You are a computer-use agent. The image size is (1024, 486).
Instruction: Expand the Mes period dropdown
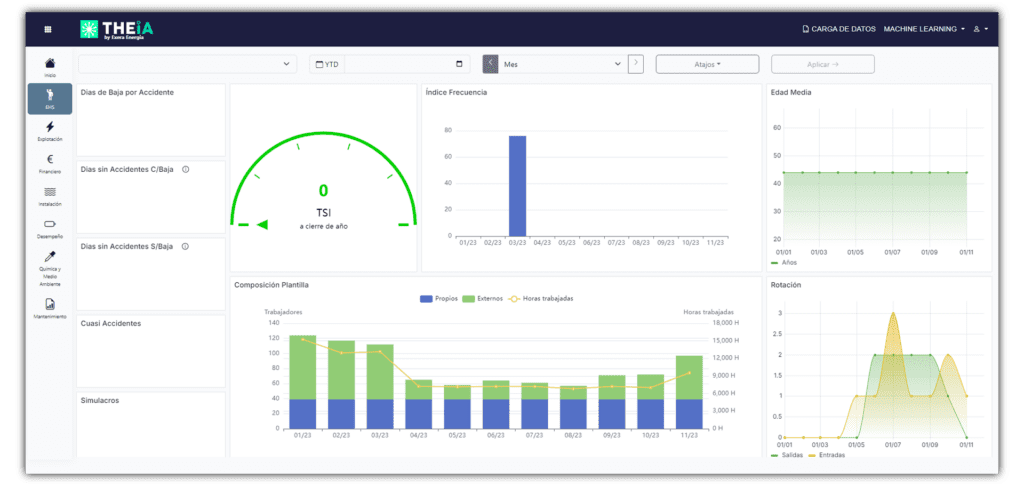[562, 64]
